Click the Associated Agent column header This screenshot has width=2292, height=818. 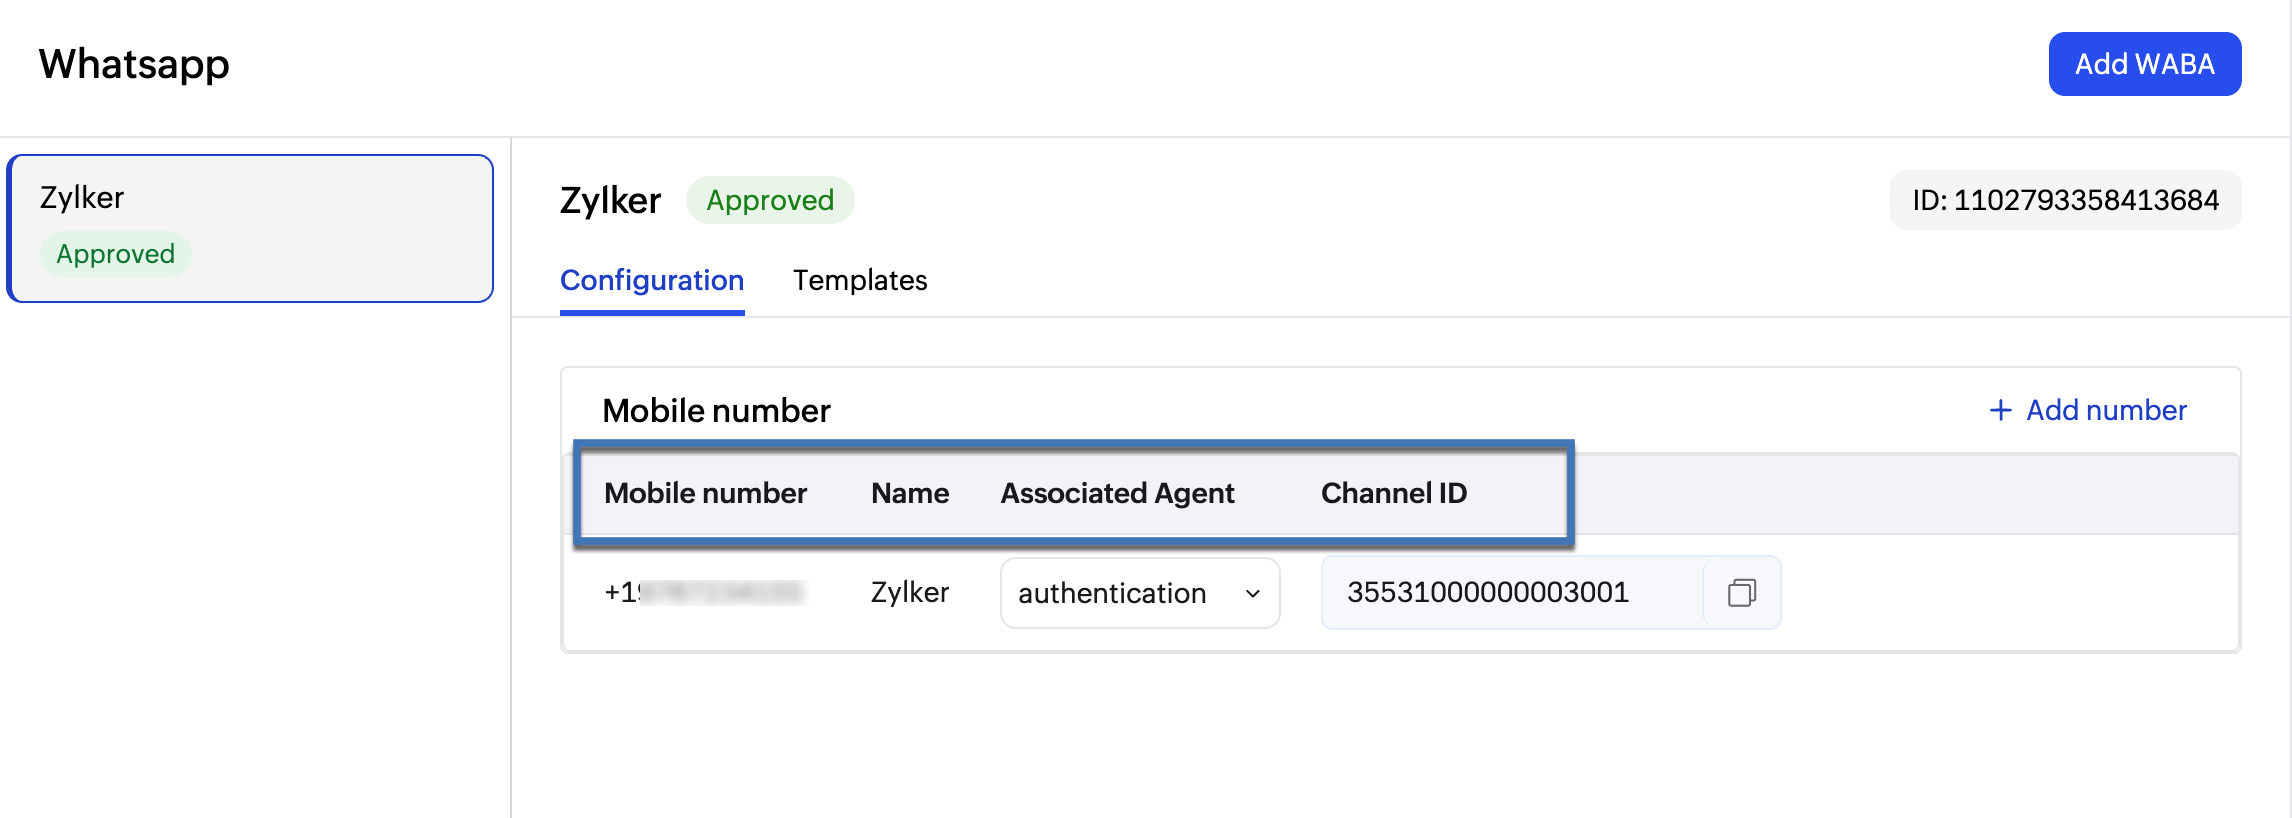click(x=1118, y=493)
